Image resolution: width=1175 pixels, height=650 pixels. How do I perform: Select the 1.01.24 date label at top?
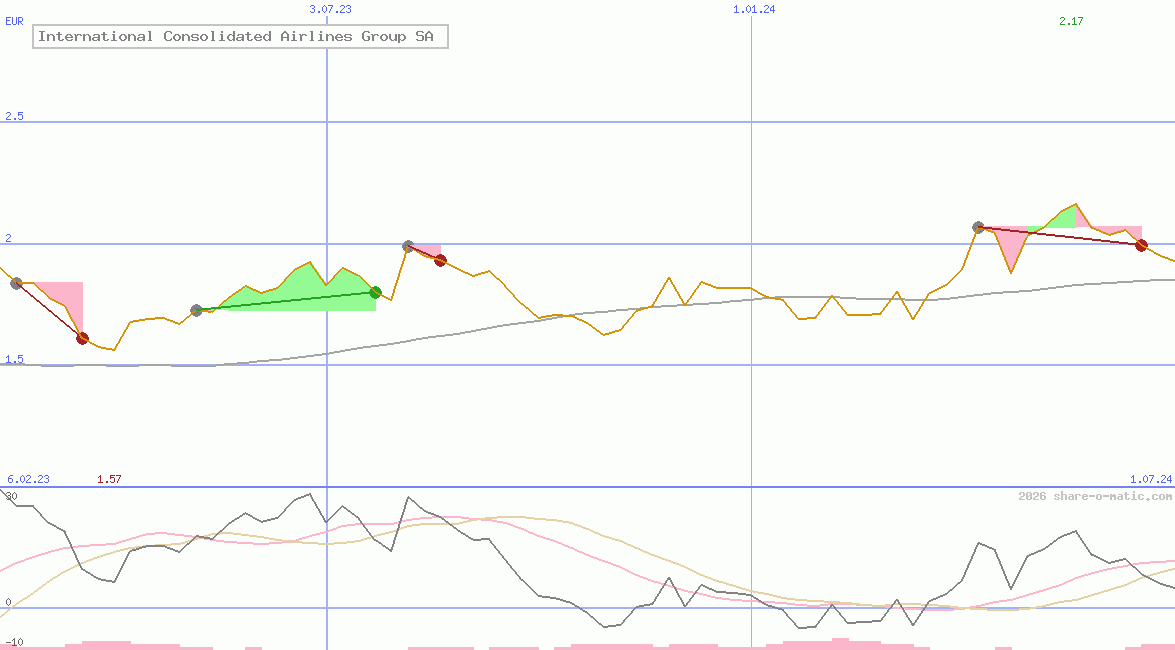tap(754, 9)
